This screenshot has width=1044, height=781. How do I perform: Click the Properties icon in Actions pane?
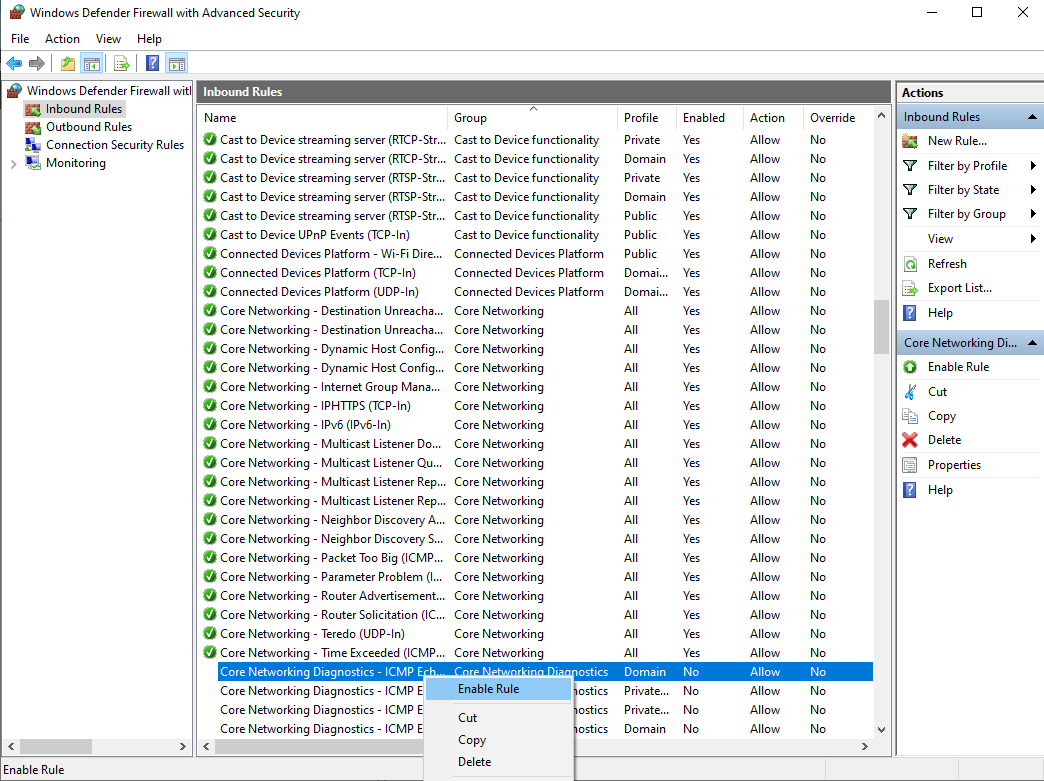click(x=910, y=465)
